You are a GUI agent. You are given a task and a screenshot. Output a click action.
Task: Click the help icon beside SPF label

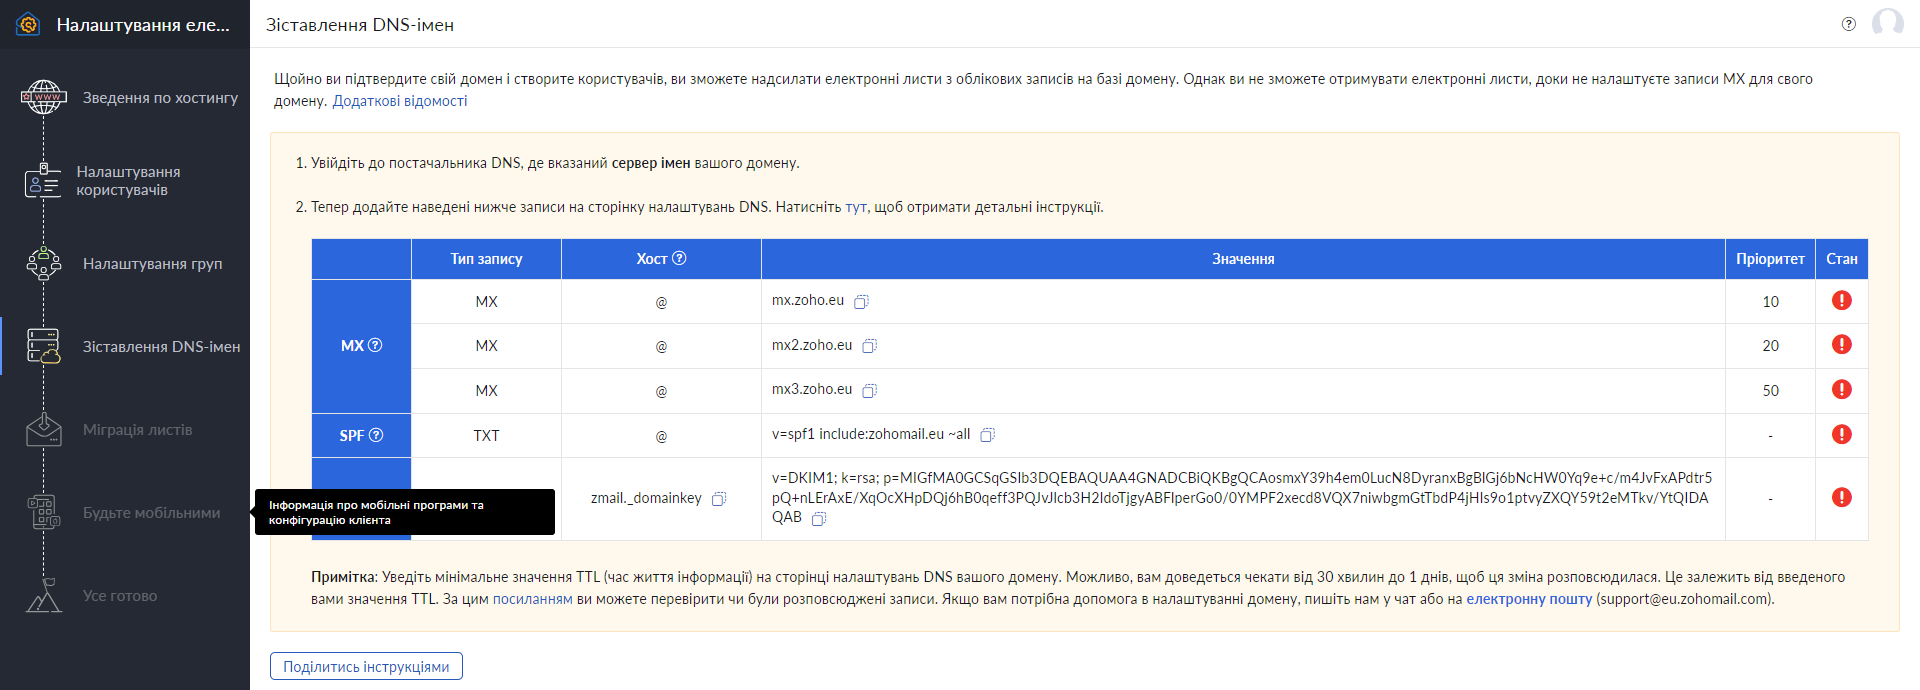(x=376, y=436)
